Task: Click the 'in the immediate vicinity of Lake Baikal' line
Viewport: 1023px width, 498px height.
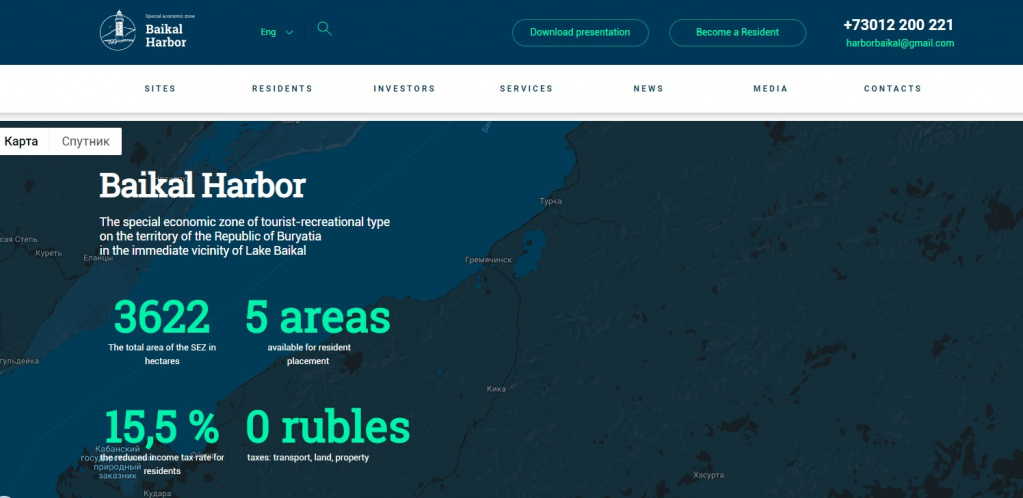Action: pos(202,251)
